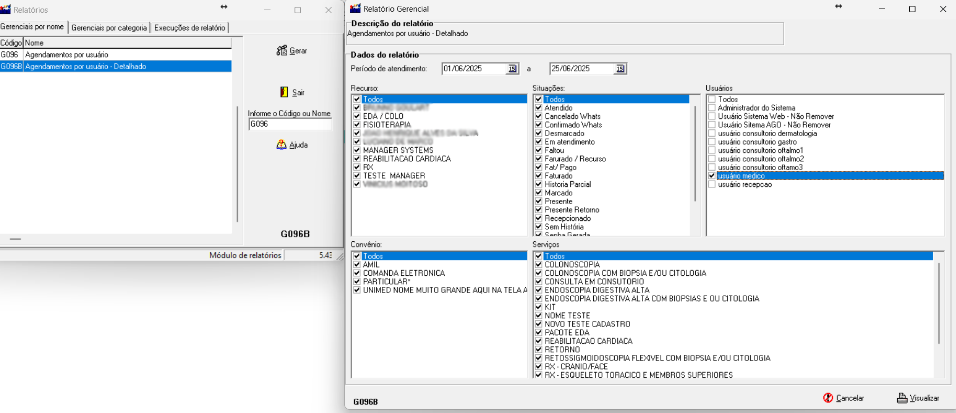Click the Cancelar icon button
This screenshot has height=413, width=956.
point(828,398)
